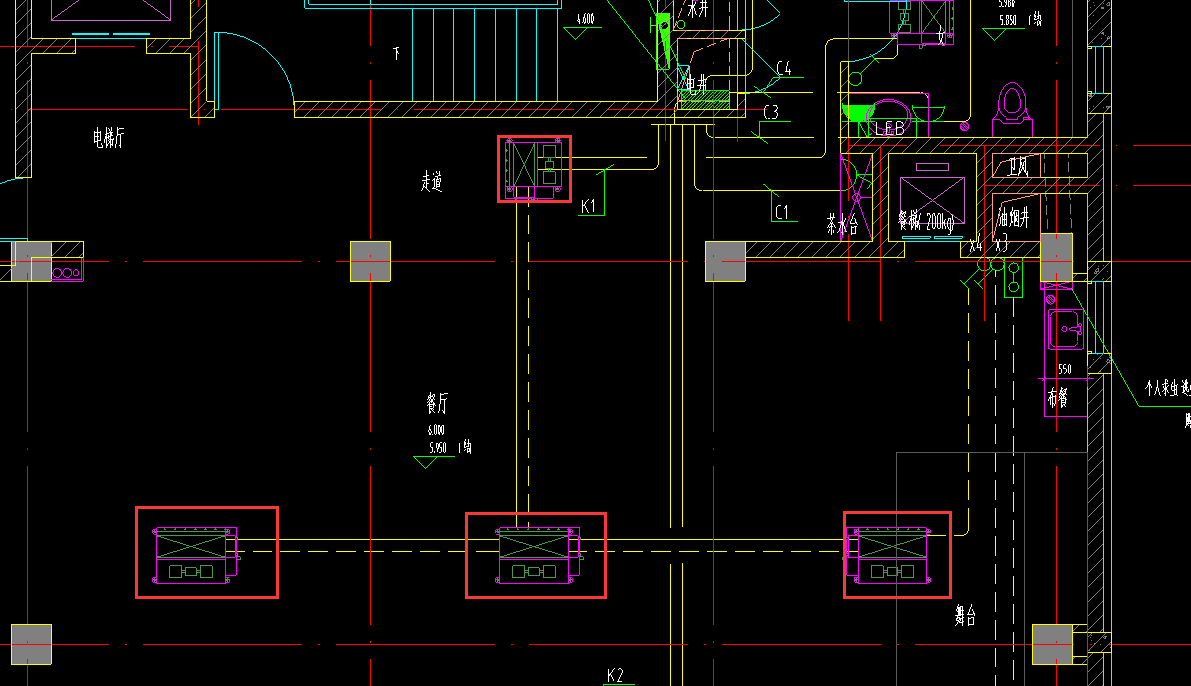Click the 茶水台 label
The height and width of the screenshot is (686, 1191).
[x=842, y=223]
